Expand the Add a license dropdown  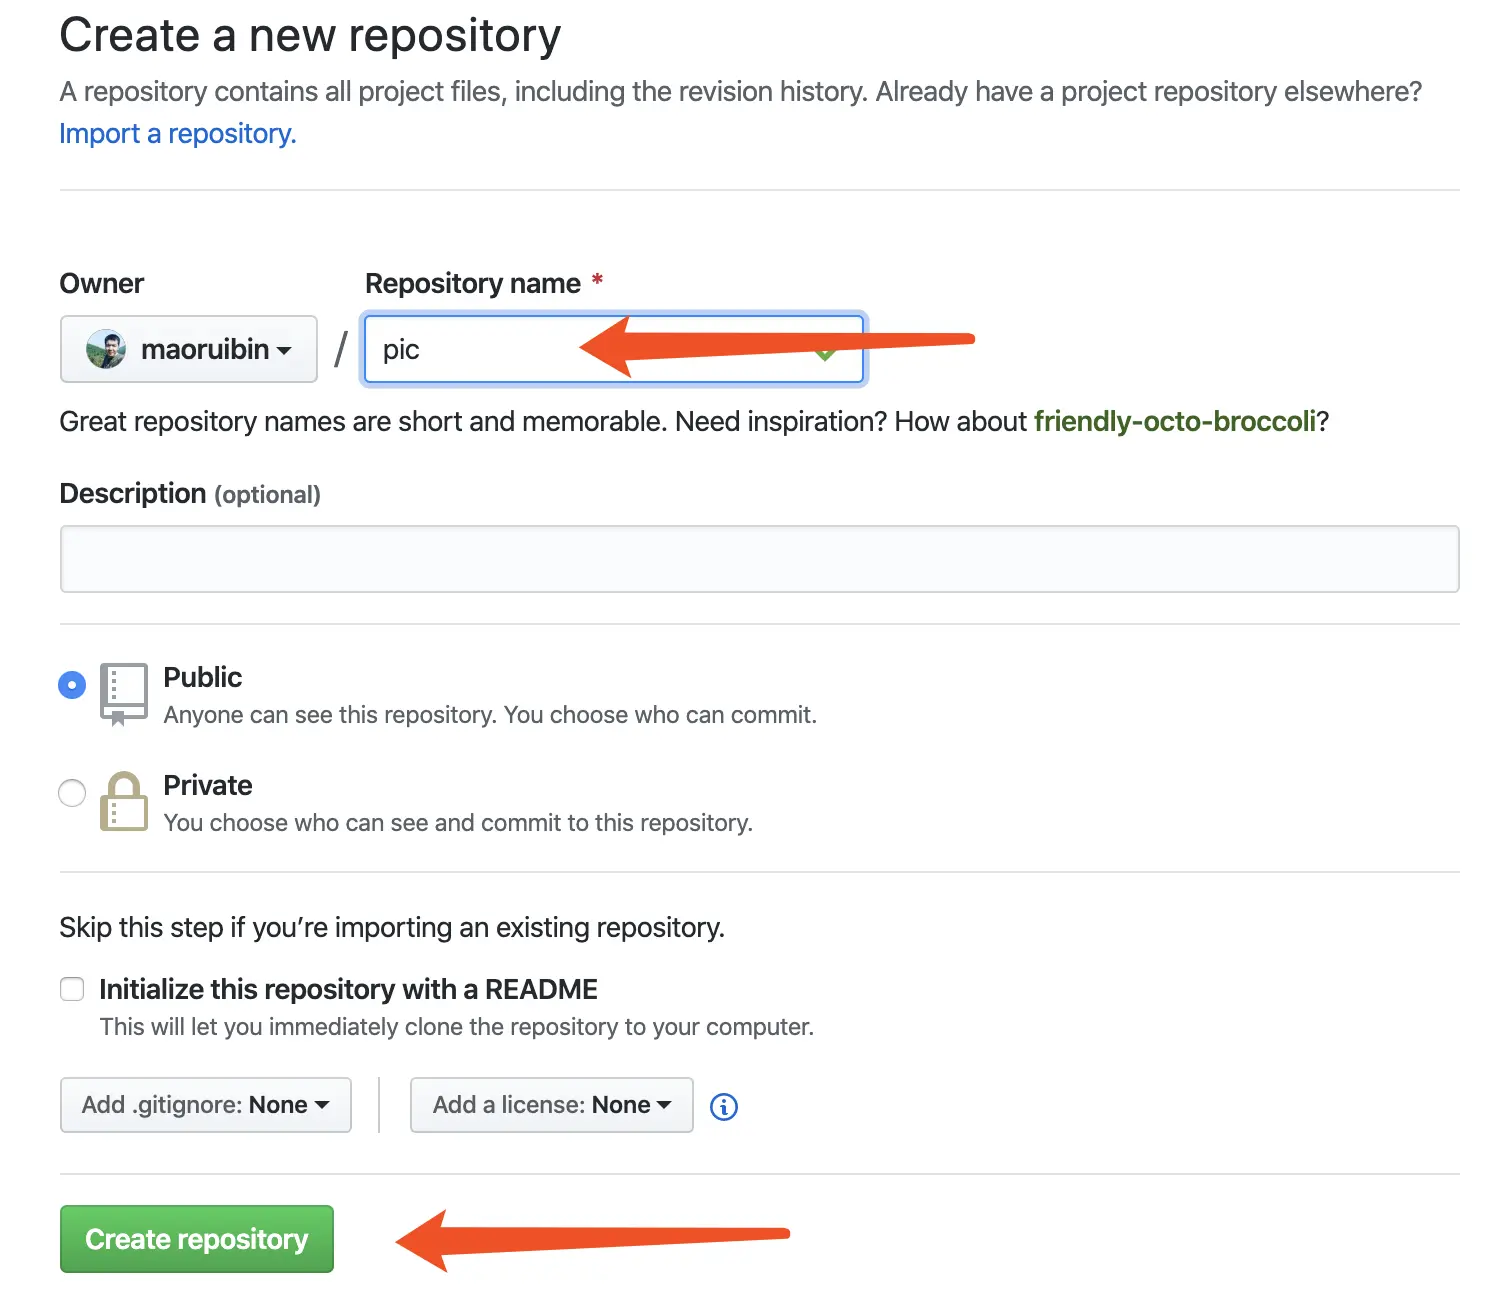click(551, 1105)
